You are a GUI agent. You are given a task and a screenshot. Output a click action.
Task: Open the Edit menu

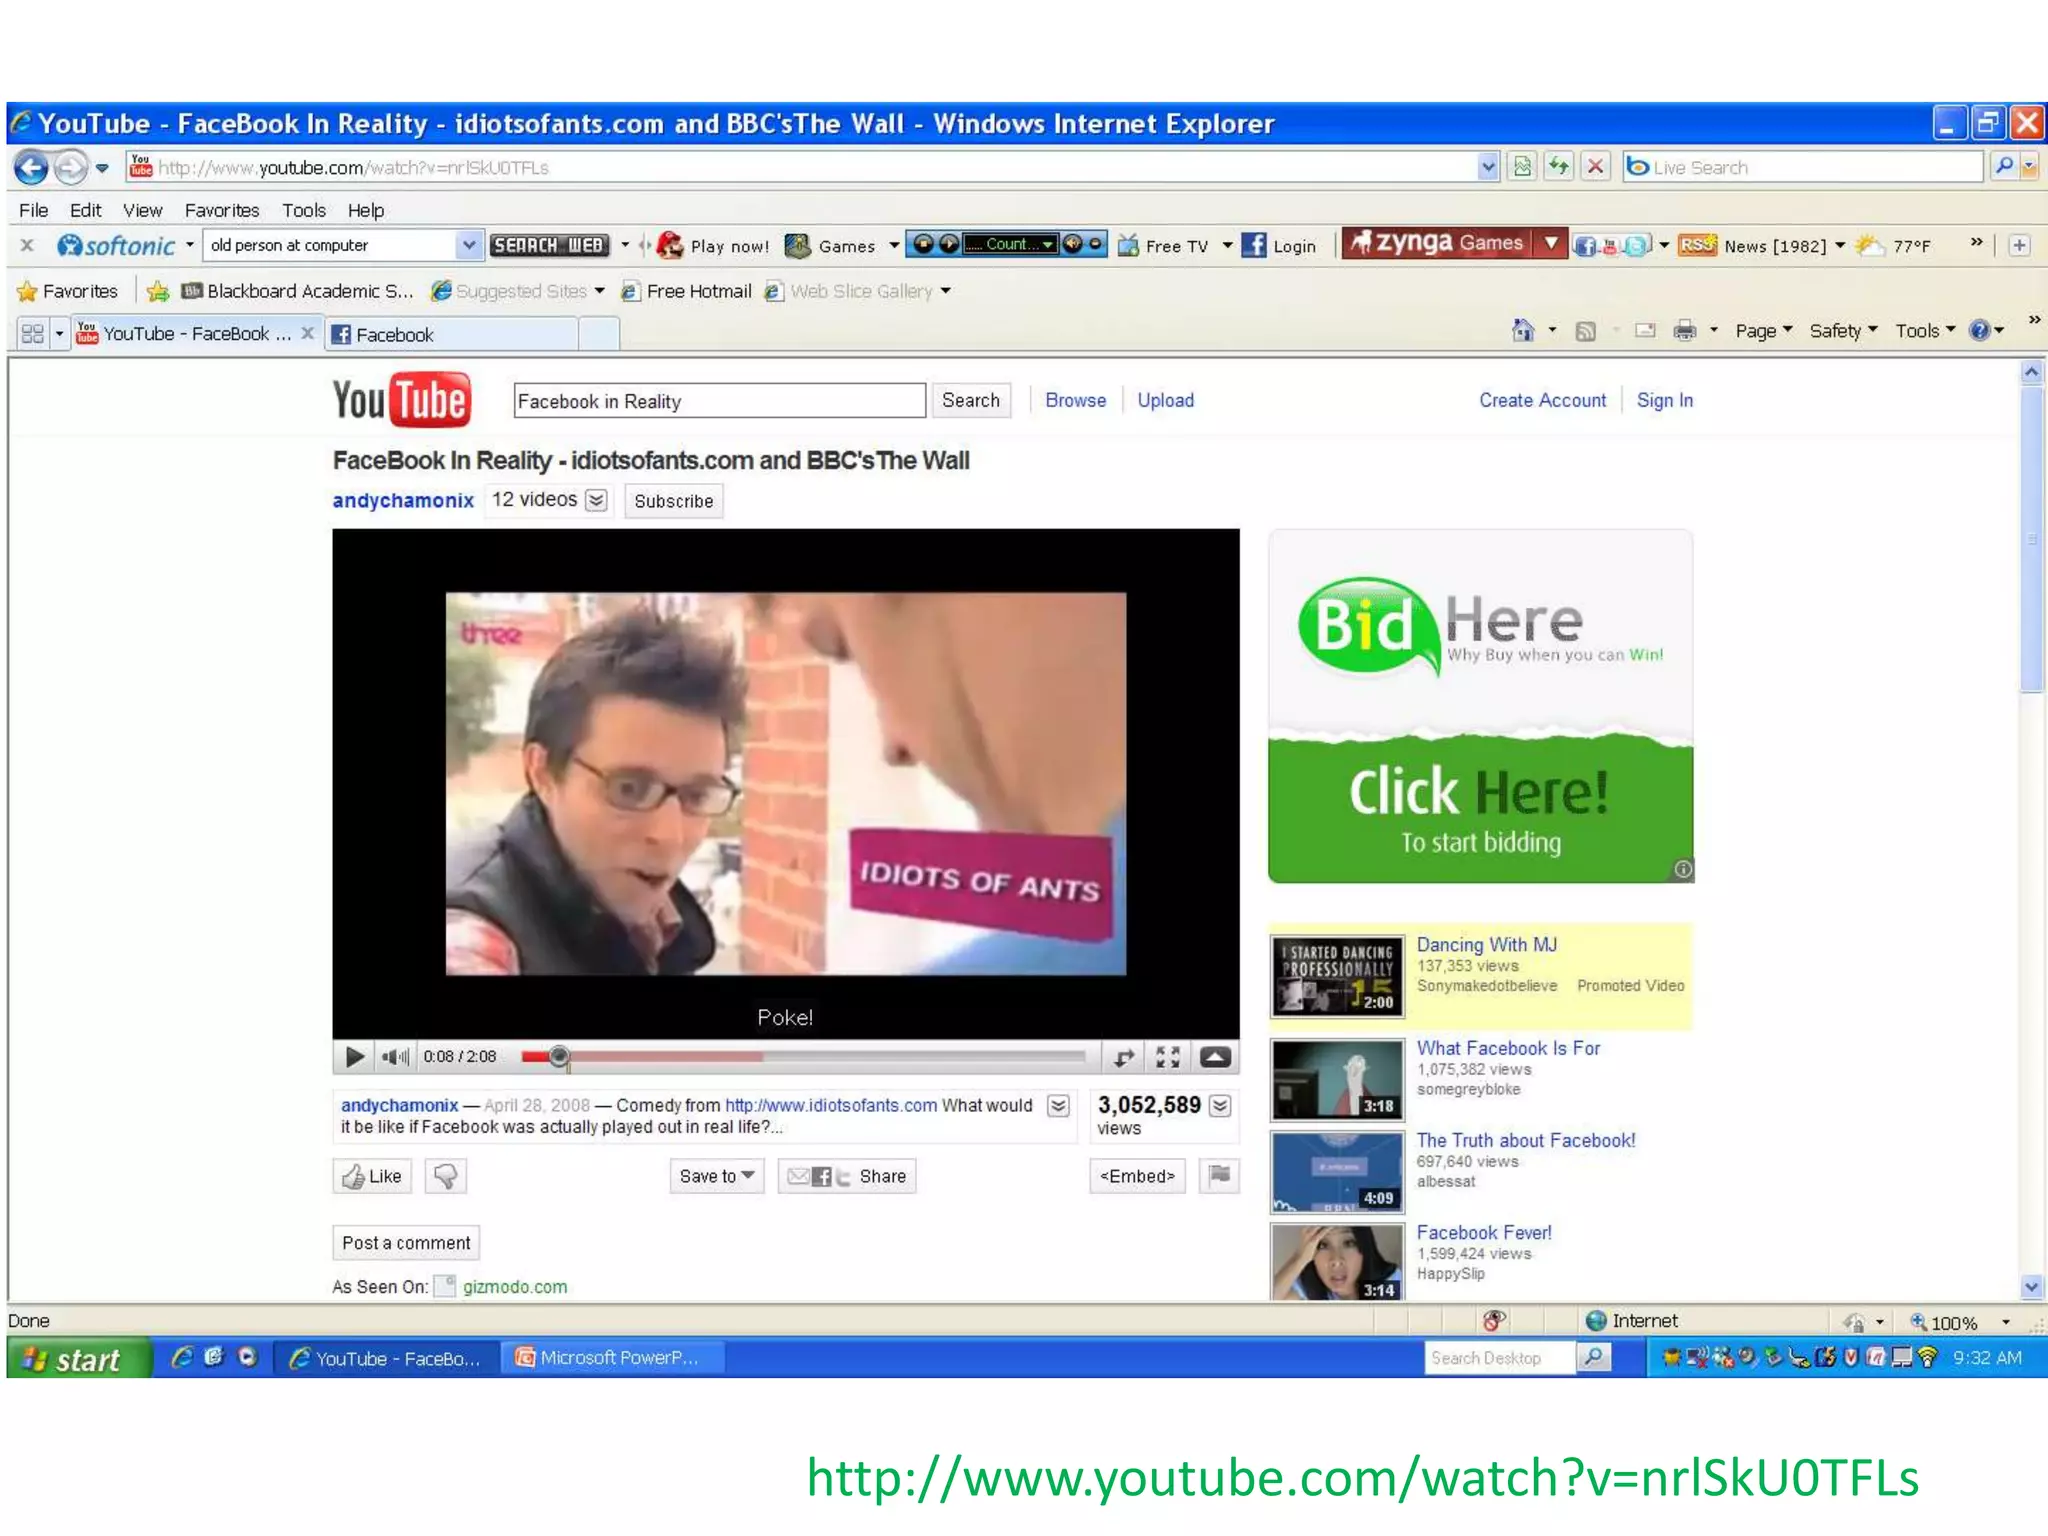pyautogui.click(x=85, y=210)
